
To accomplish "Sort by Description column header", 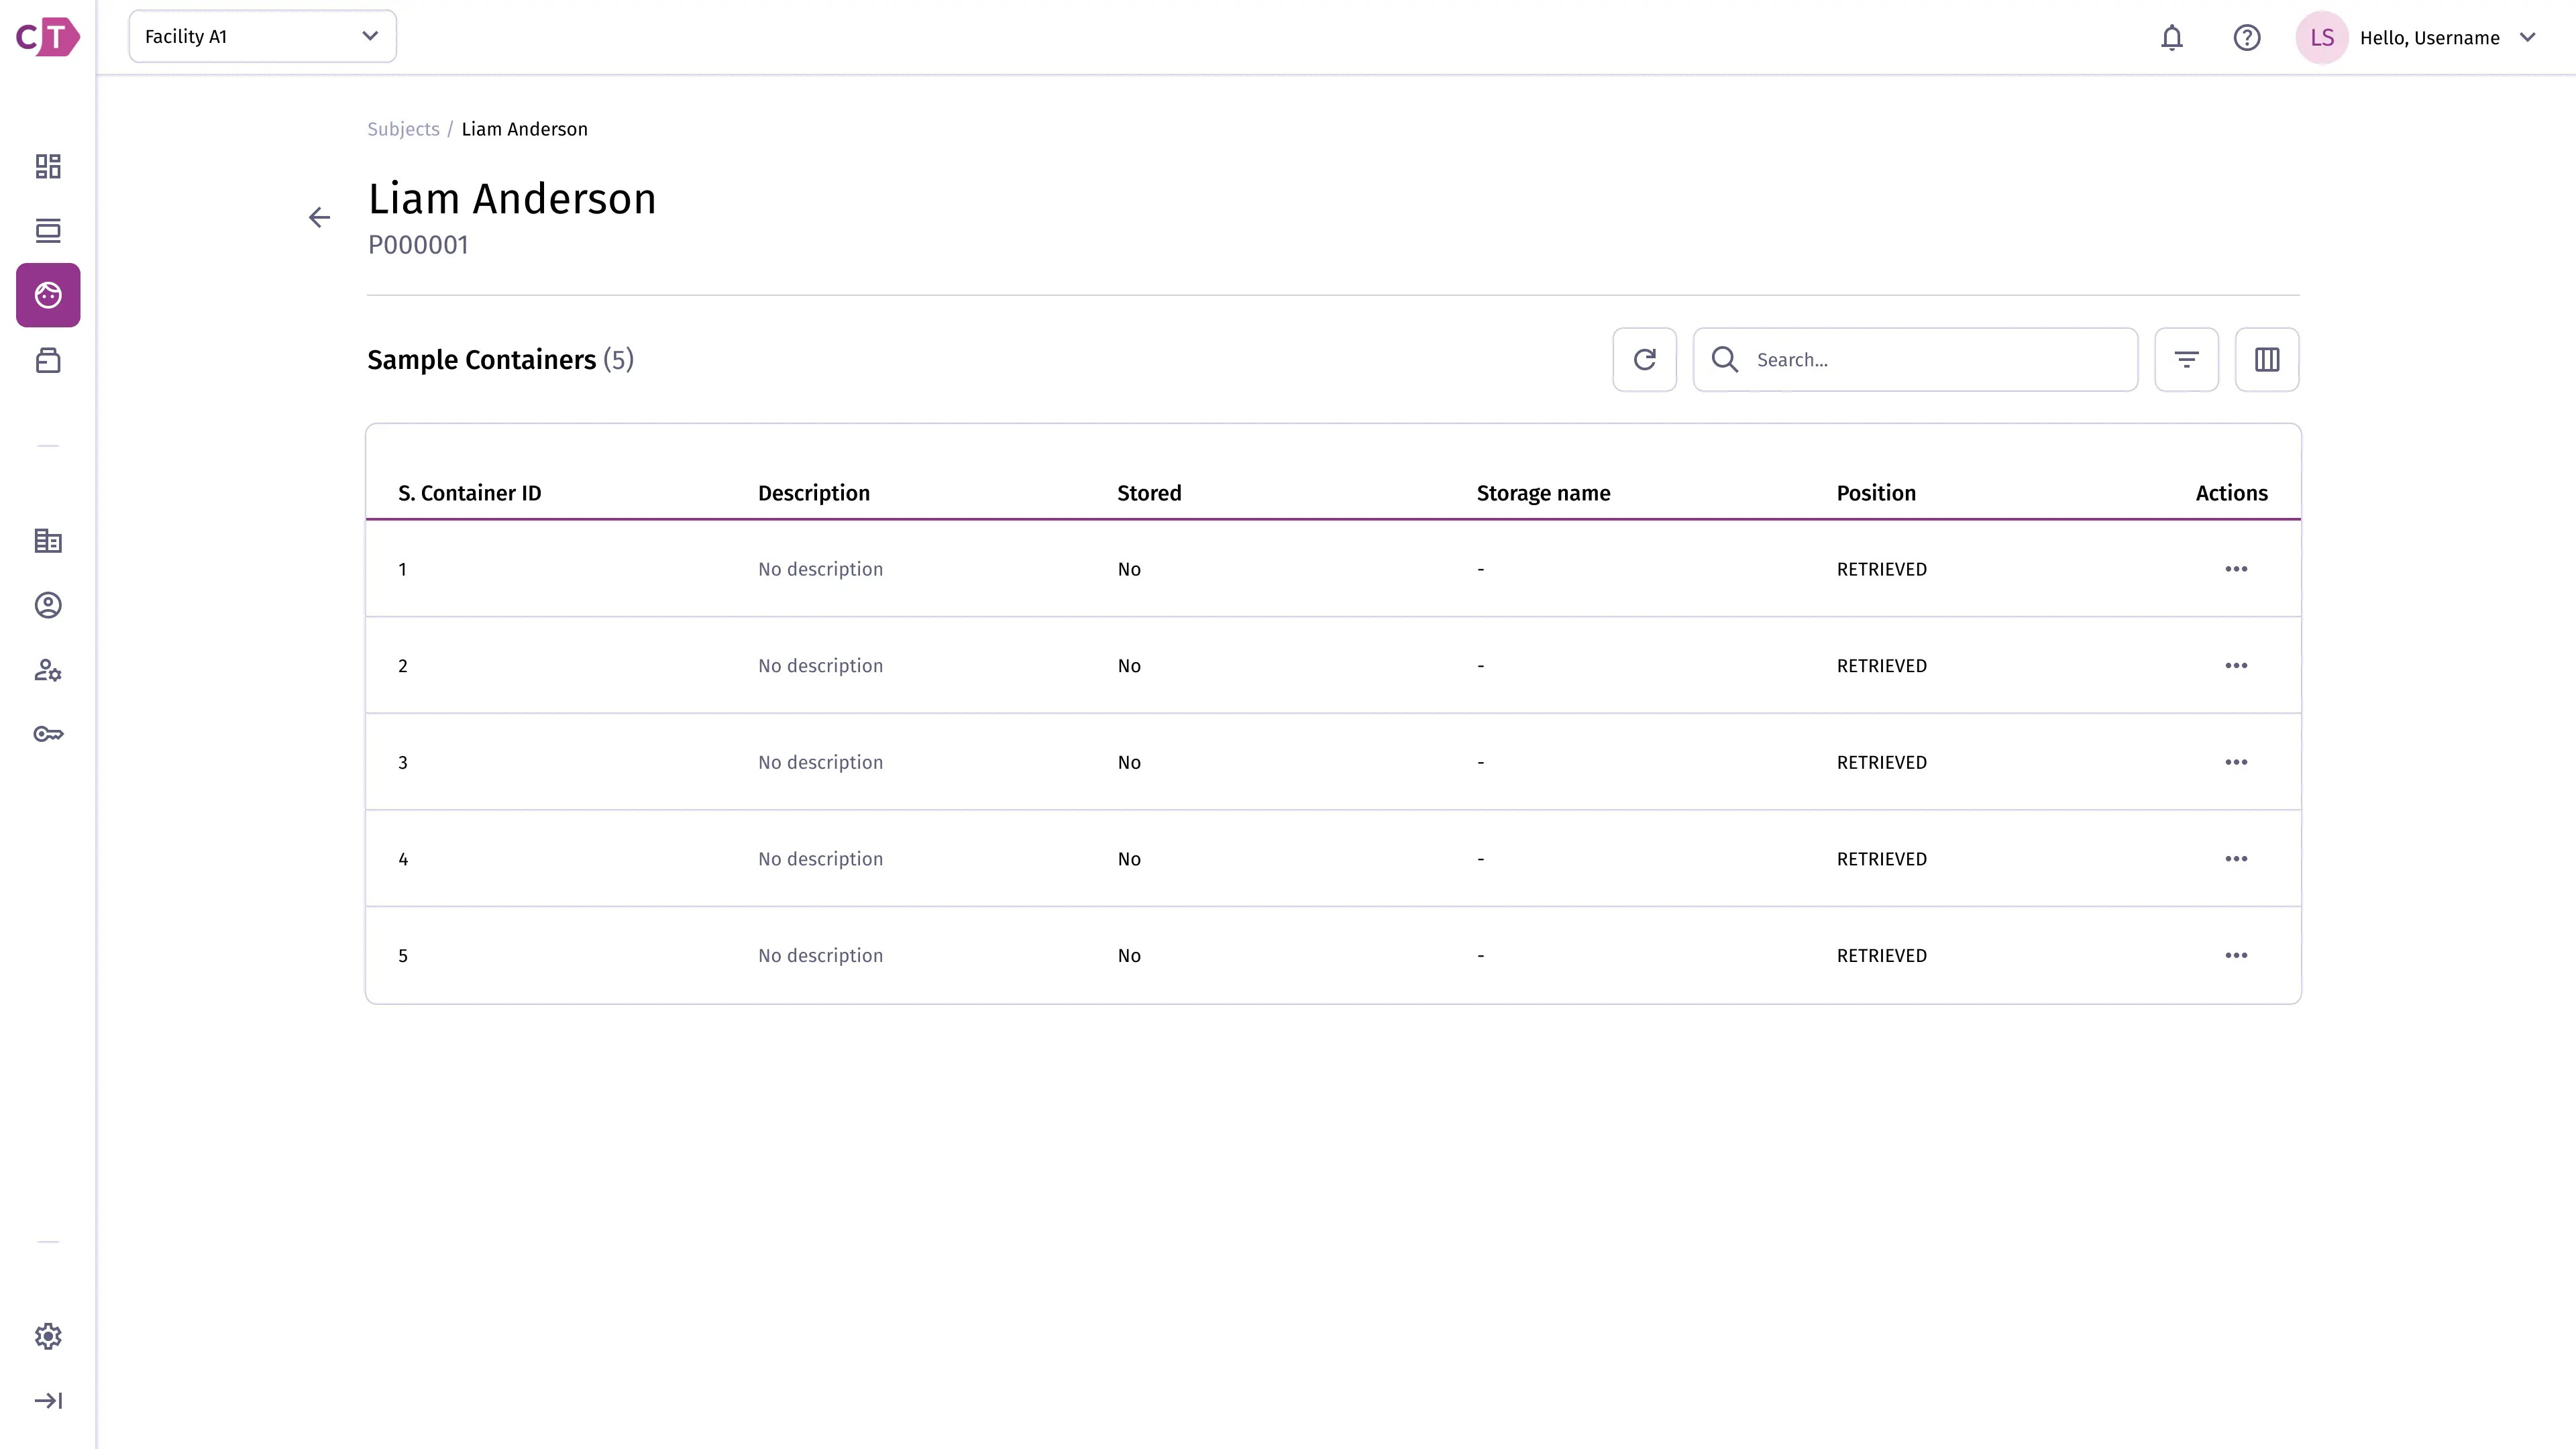I will click(x=813, y=493).
